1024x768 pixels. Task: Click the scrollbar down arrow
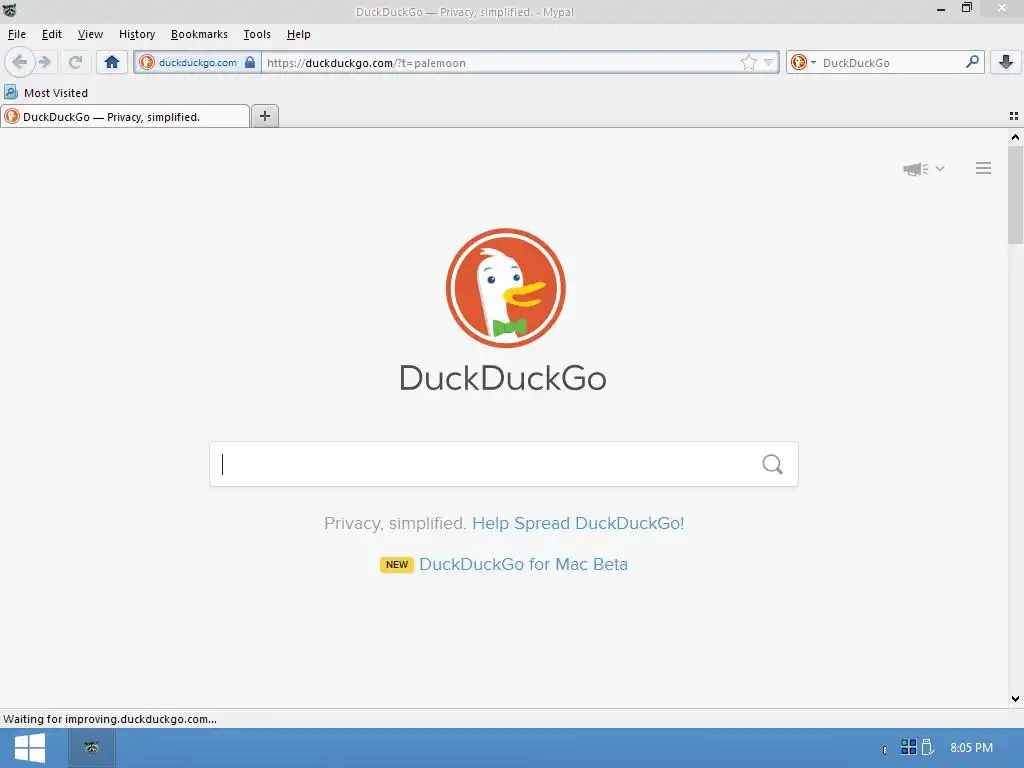coord(1015,699)
